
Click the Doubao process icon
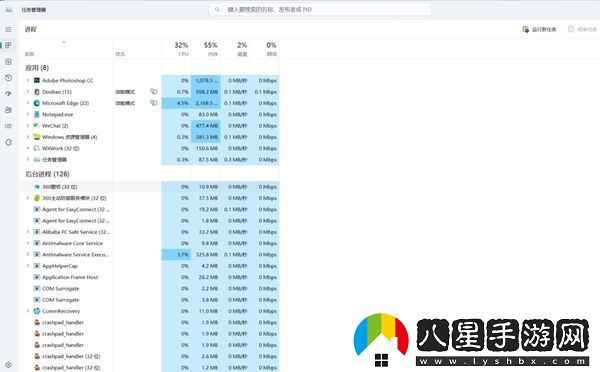coord(37,92)
